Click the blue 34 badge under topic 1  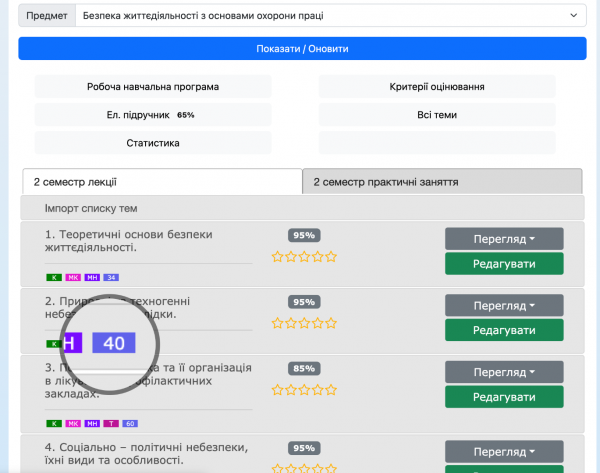pos(111,277)
